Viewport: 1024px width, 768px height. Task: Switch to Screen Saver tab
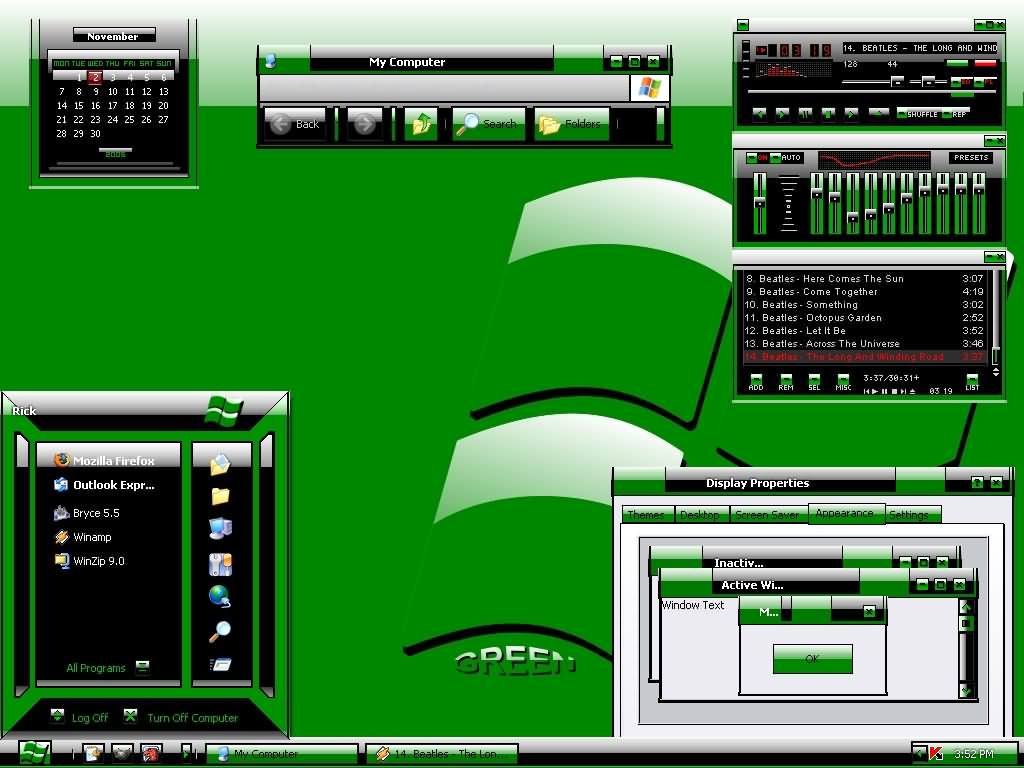(x=767, y=515)
